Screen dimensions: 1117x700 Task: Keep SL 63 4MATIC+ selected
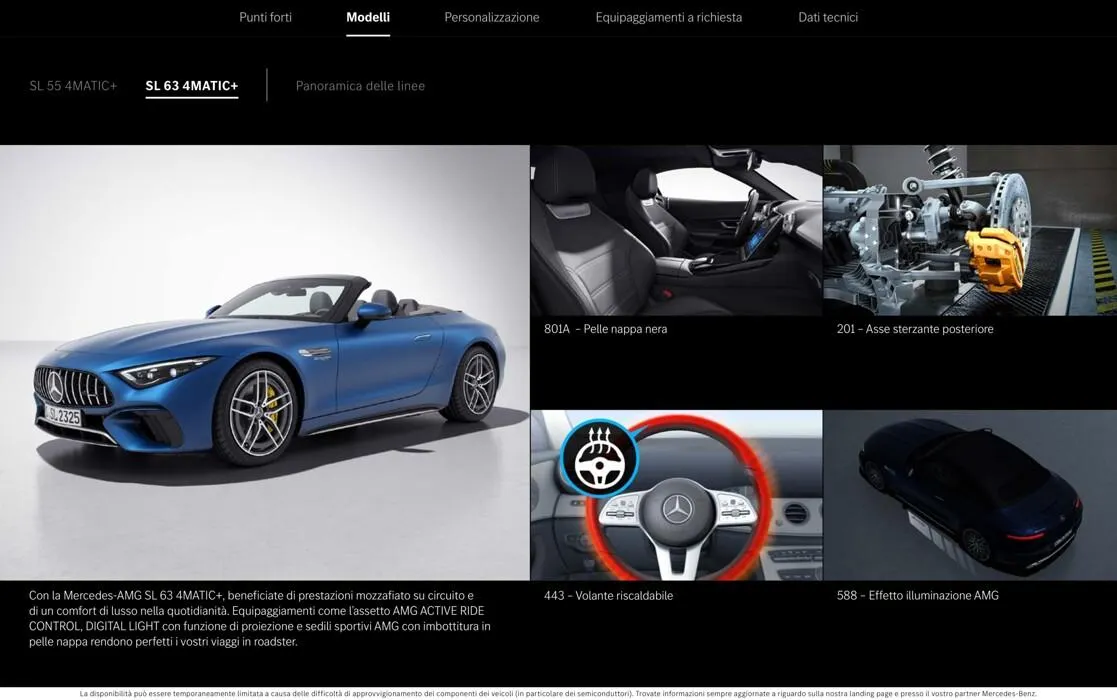click(x=191, y=85)
